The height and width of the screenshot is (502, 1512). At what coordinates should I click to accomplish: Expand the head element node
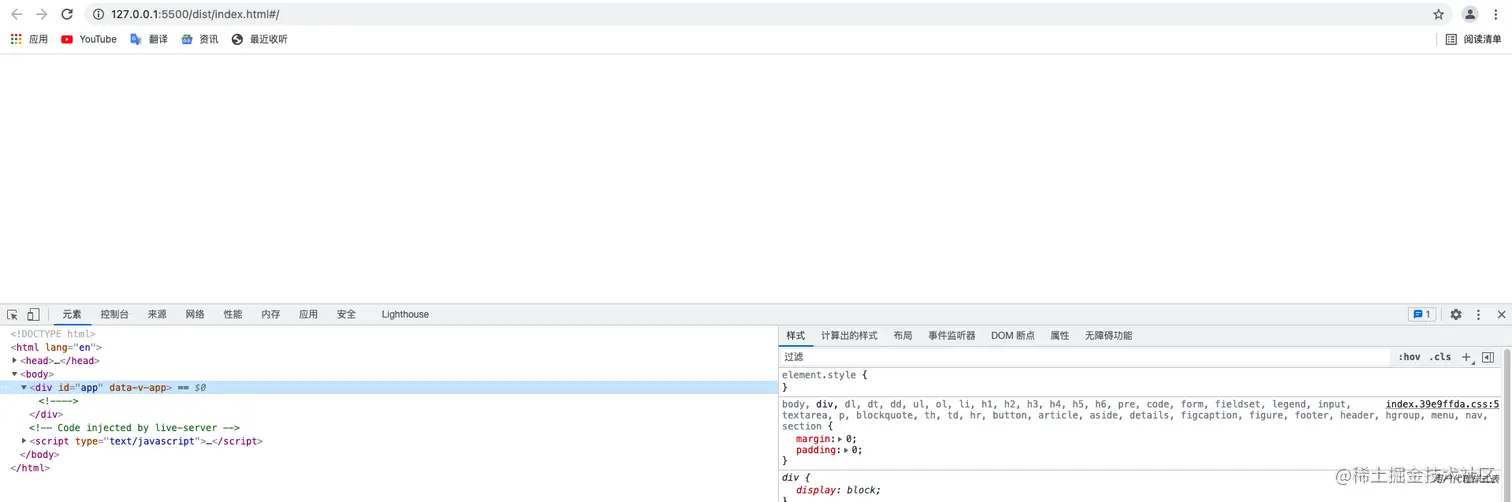click(15, 360)
